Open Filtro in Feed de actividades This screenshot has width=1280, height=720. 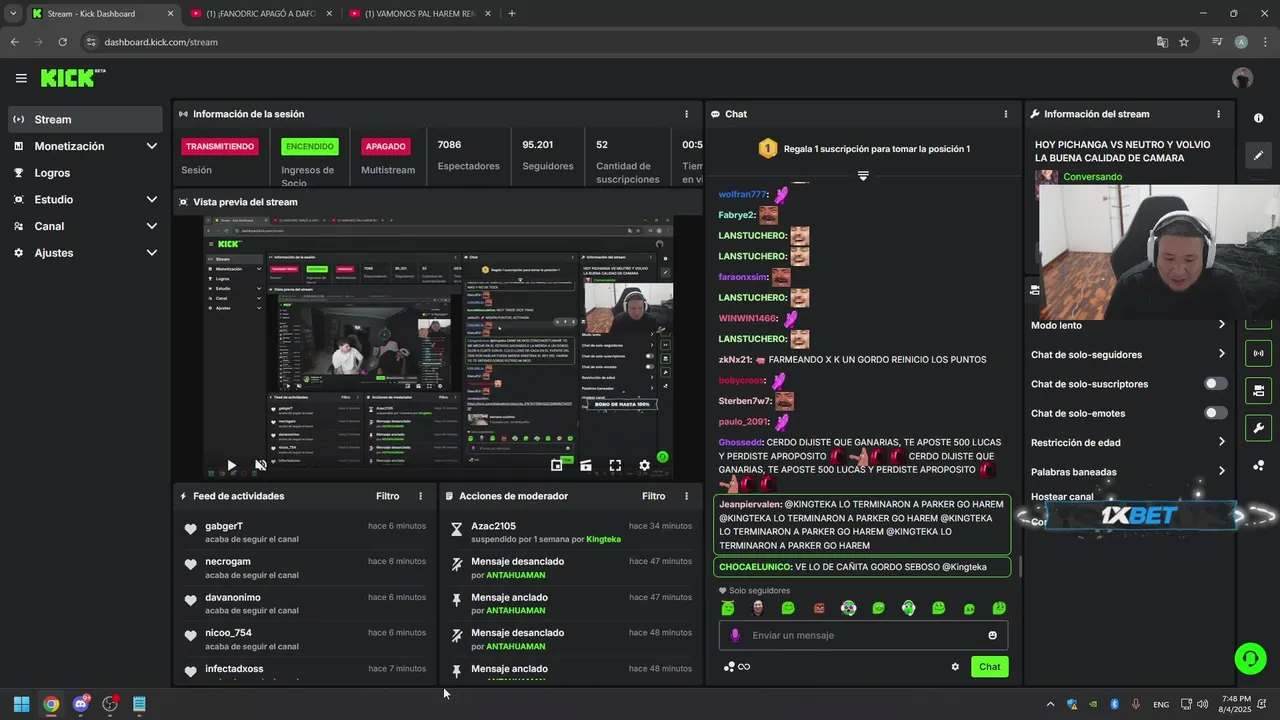tap(387, 496)
